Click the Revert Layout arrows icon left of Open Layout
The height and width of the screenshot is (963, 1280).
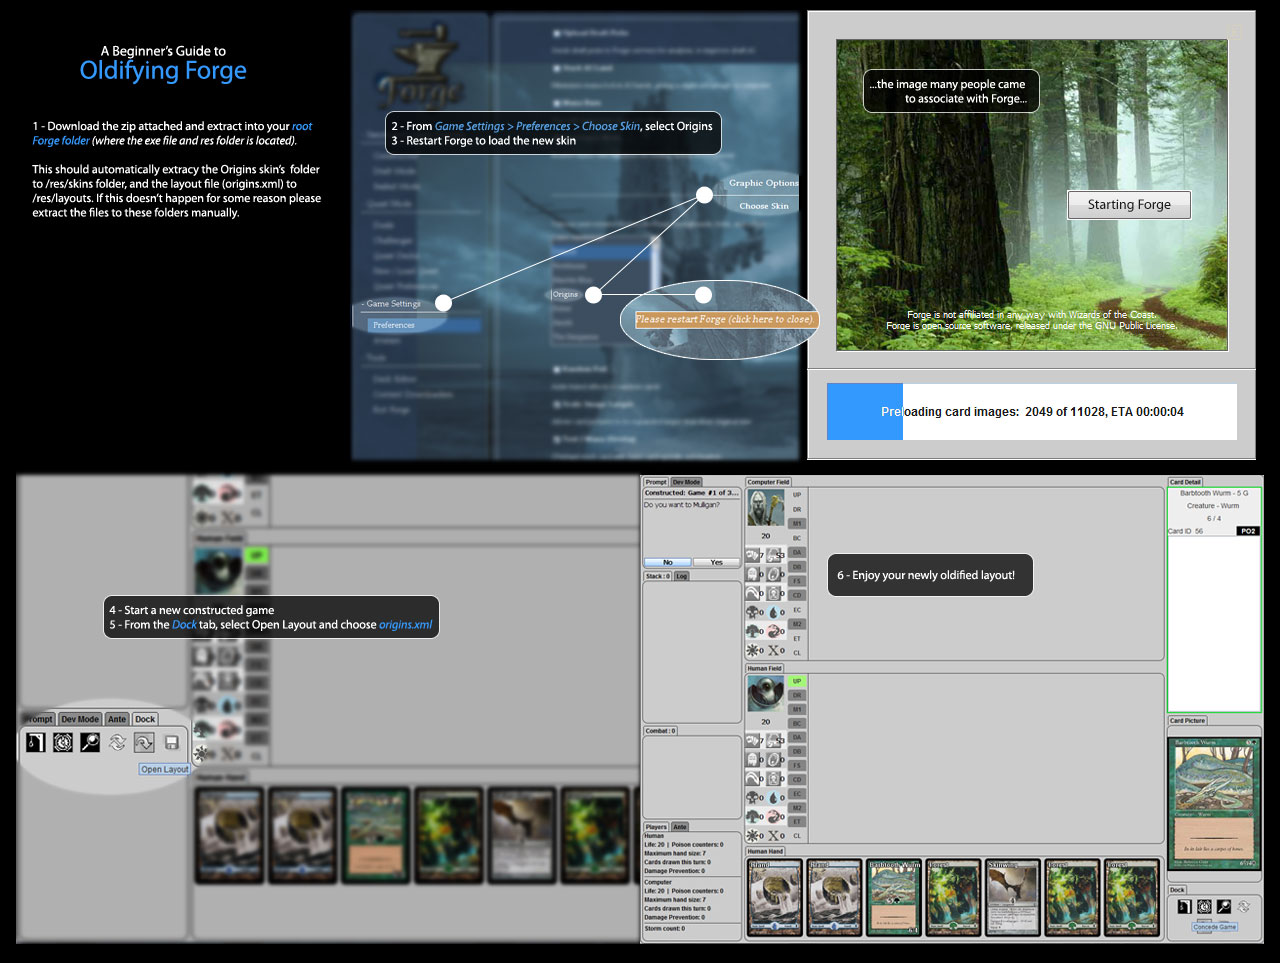117,742
